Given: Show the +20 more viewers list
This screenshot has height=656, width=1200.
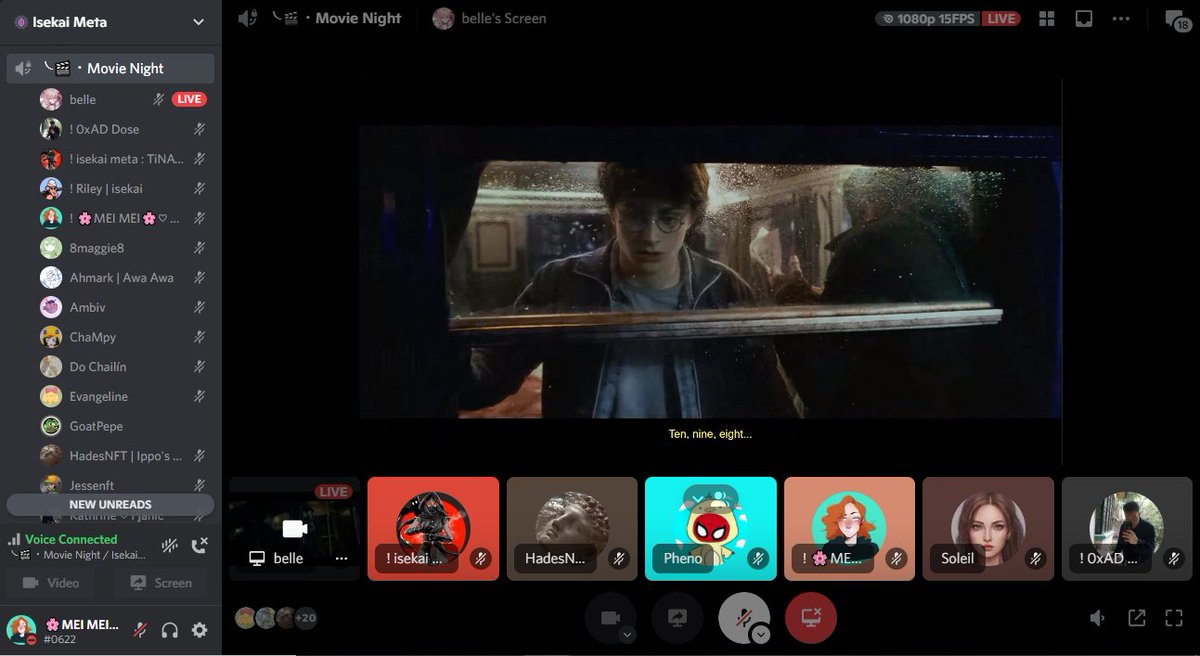Looking at the screenshot, I should (306, 618).
